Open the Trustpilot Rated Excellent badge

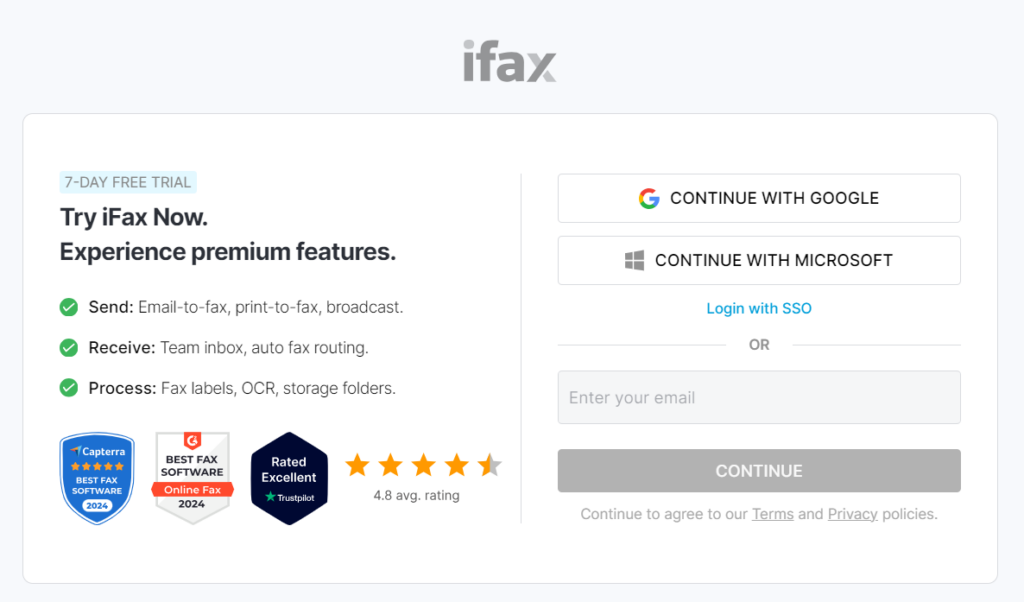coord(289,477)
